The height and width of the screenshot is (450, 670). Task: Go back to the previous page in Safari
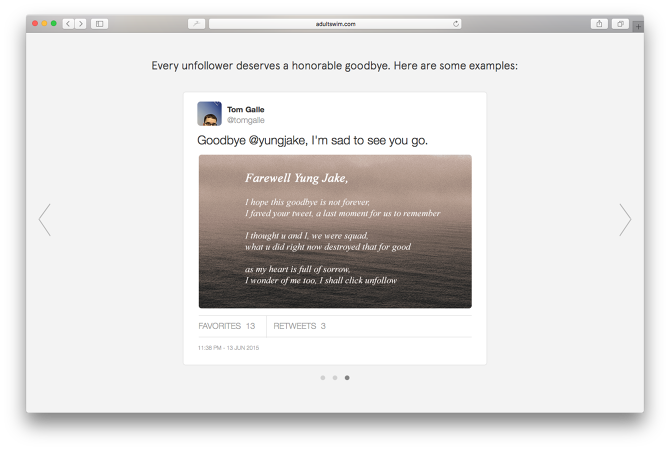click(68, 23)
